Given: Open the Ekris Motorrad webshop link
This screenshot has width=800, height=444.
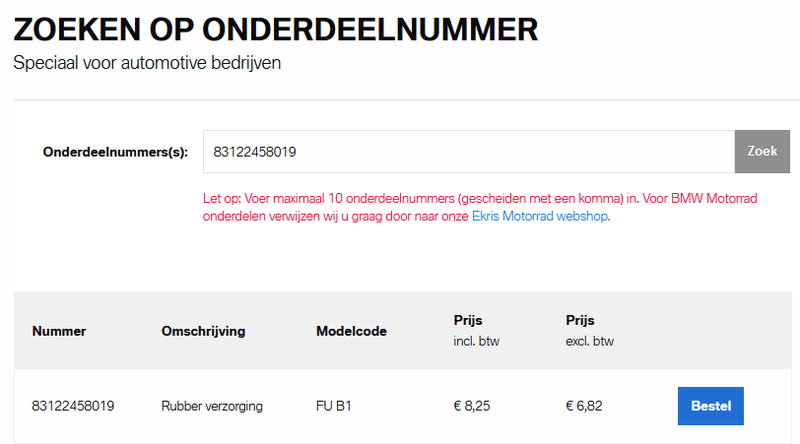Looking at the screenshot, I should [539, 215].
